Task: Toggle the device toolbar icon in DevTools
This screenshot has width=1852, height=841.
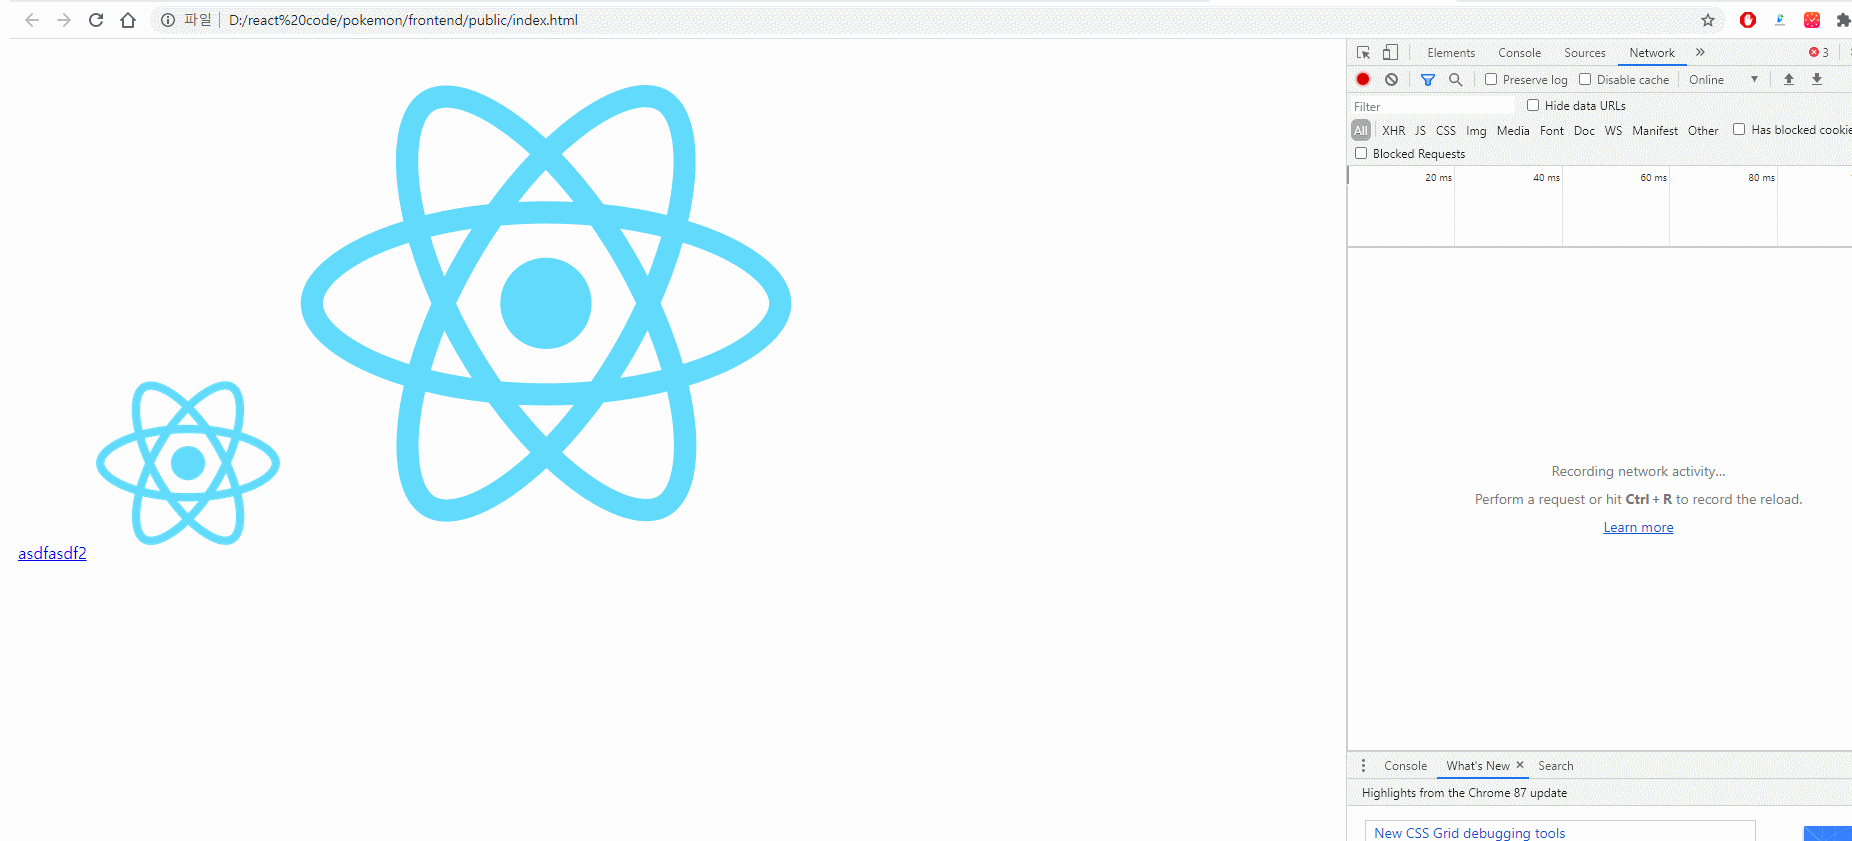Action: [1390, 53]
